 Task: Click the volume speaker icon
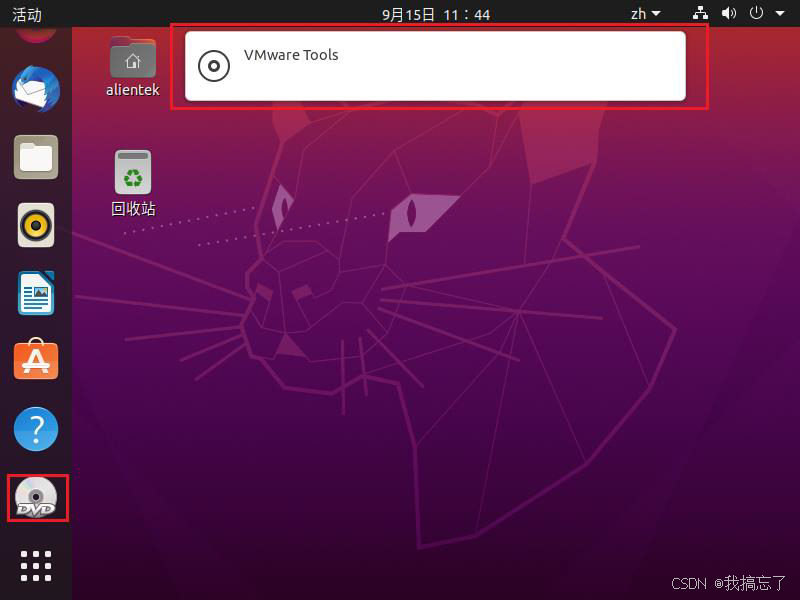tap(729, 13)
